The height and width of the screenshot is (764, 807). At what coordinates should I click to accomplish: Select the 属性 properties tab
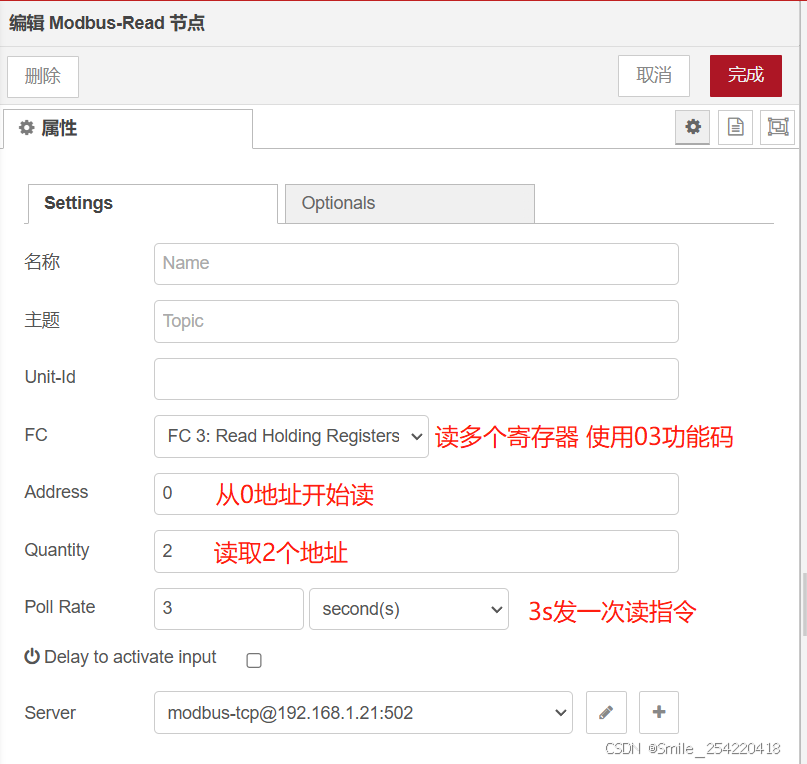pos(128,128)
